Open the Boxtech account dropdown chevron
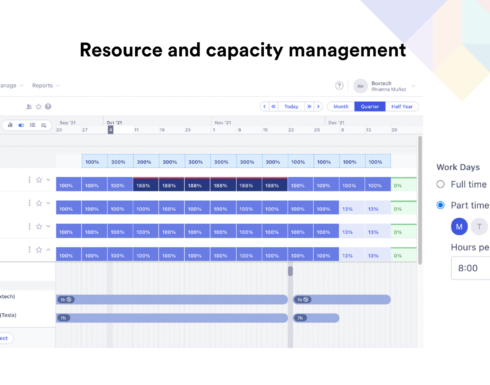This screenshot has height=385, width=490. tap(413, 86)
